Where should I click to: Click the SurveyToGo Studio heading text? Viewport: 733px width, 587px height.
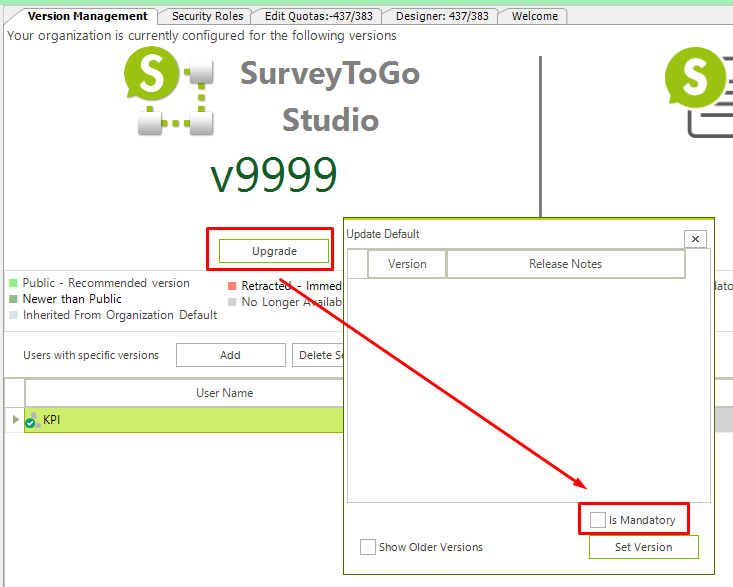click(x=330, y=96)
